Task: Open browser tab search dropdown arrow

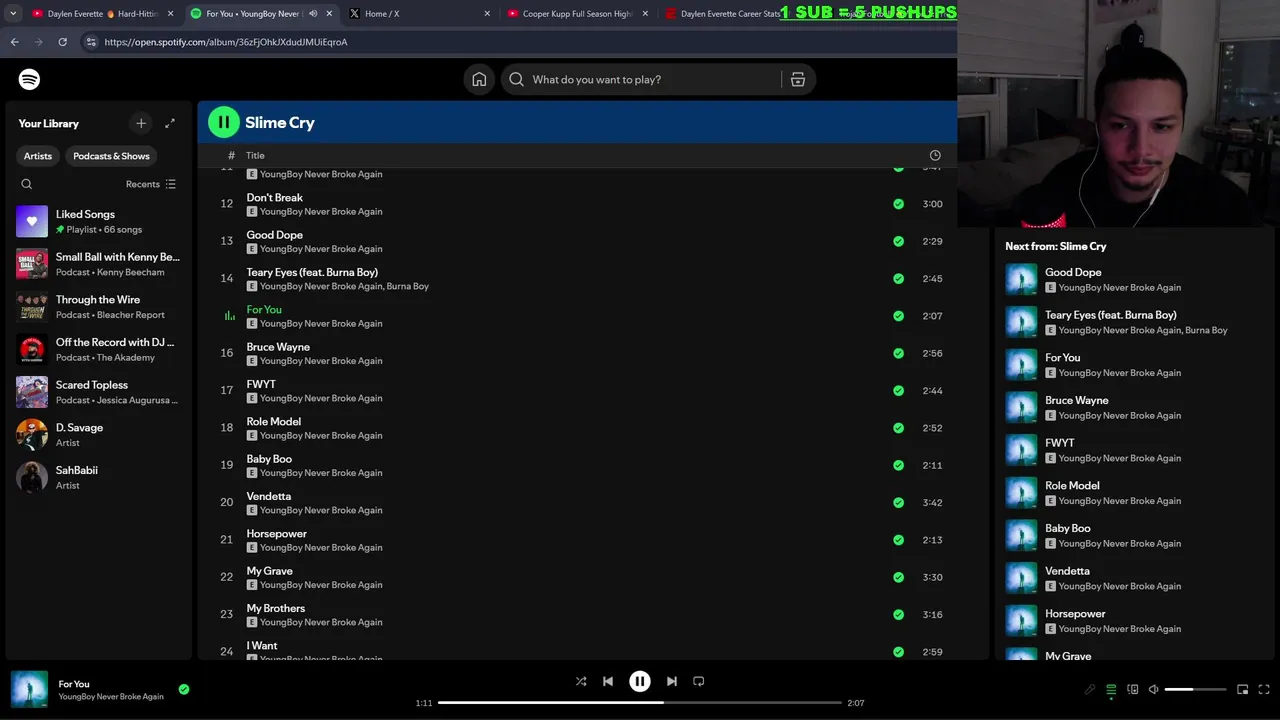Action: coord(13,14)
